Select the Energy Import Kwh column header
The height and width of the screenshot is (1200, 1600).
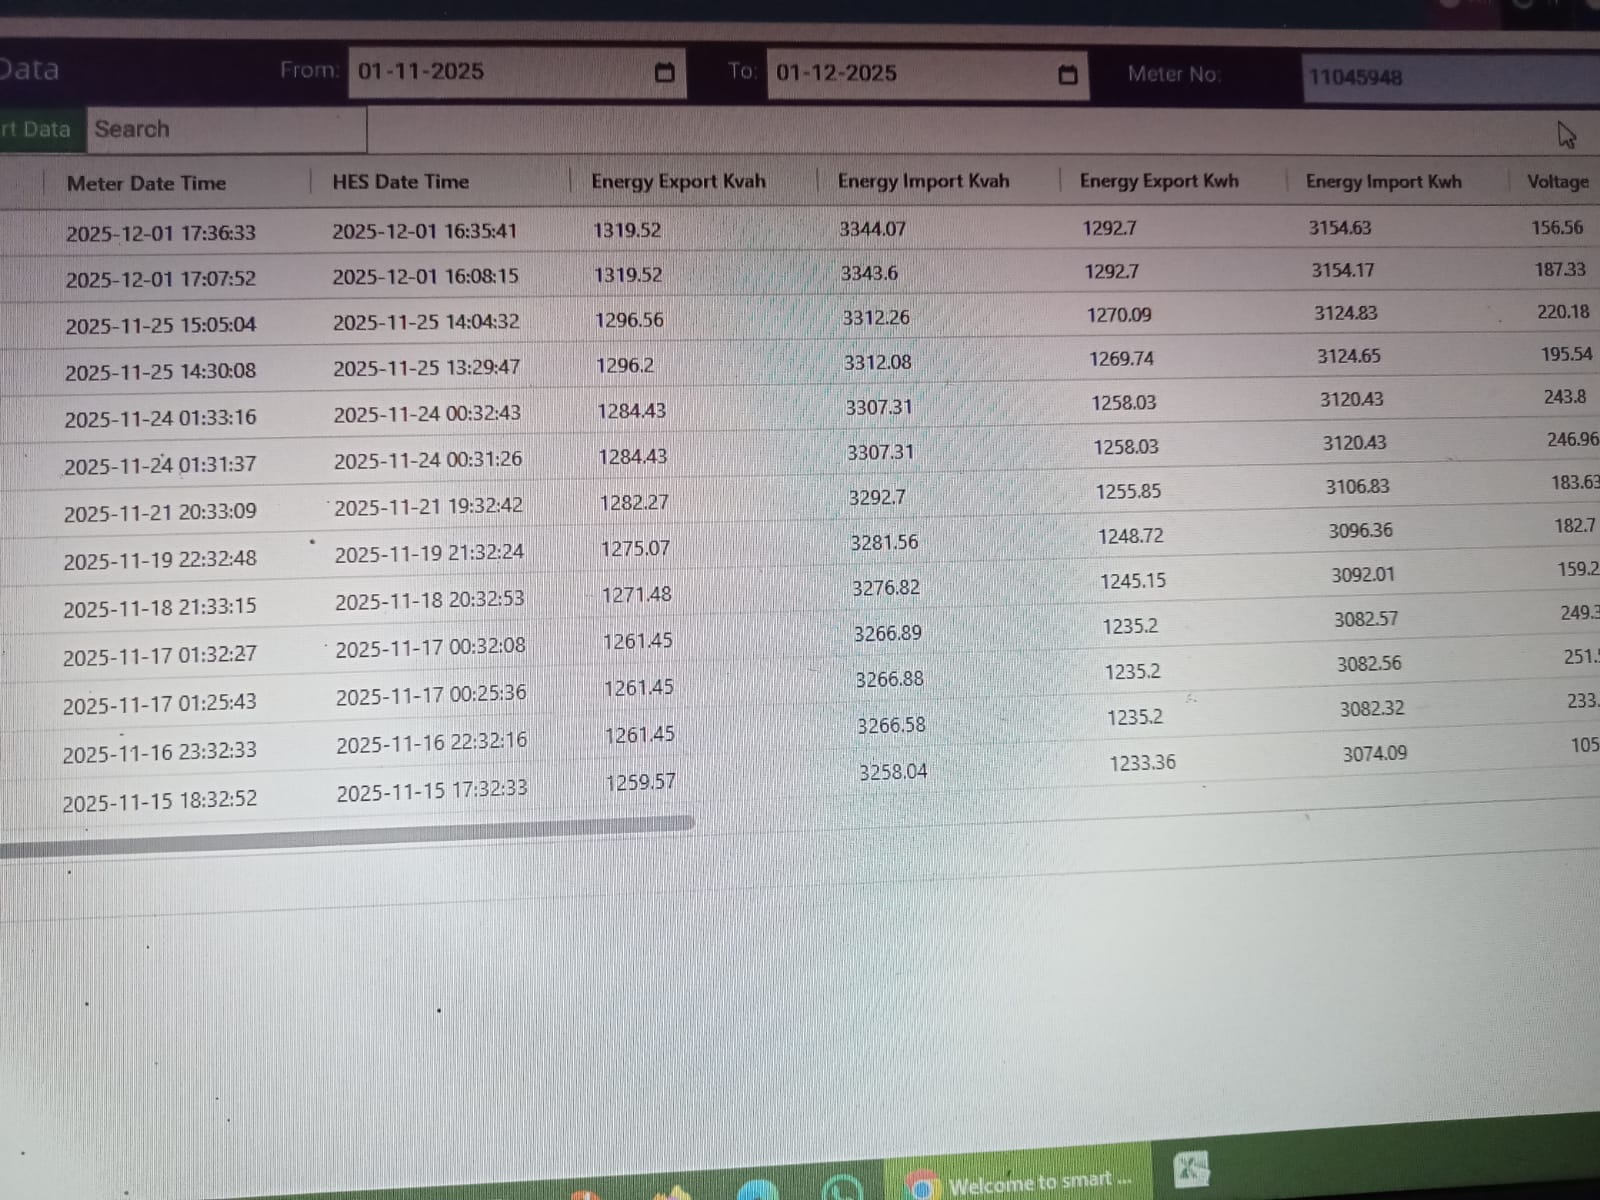(x=1383, y=181)
